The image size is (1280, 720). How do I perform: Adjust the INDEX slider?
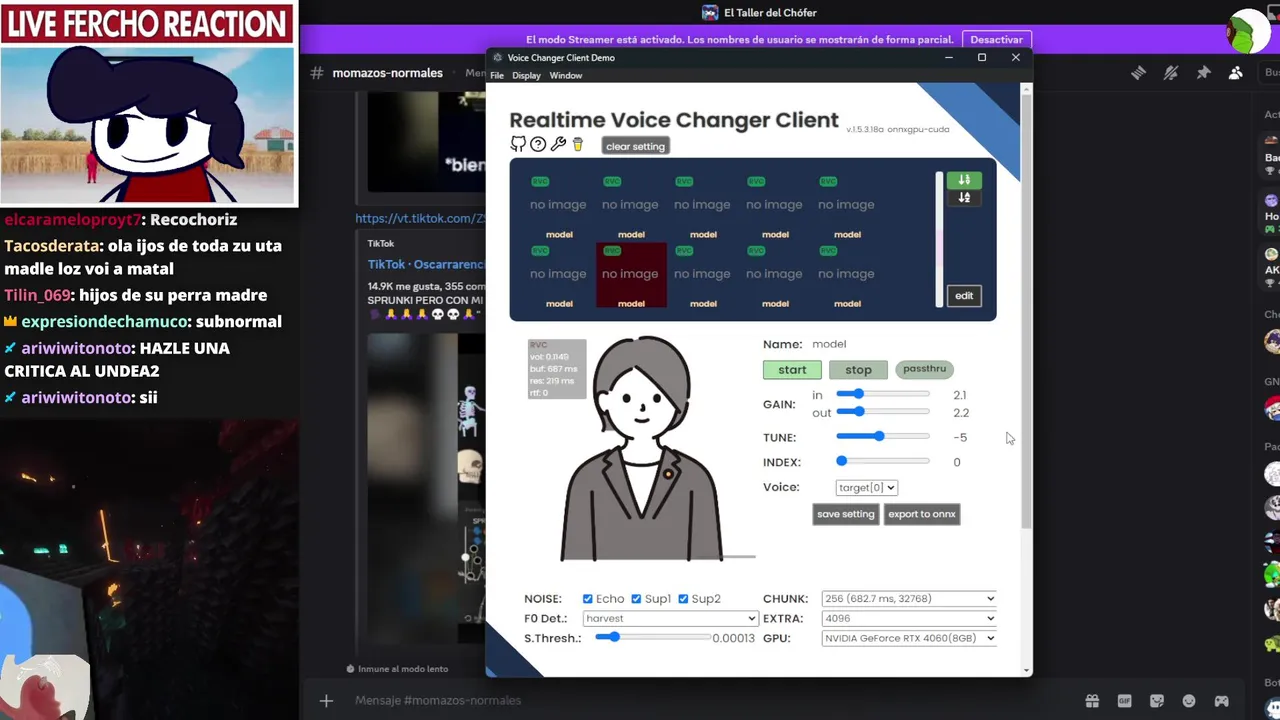point(883,461)
